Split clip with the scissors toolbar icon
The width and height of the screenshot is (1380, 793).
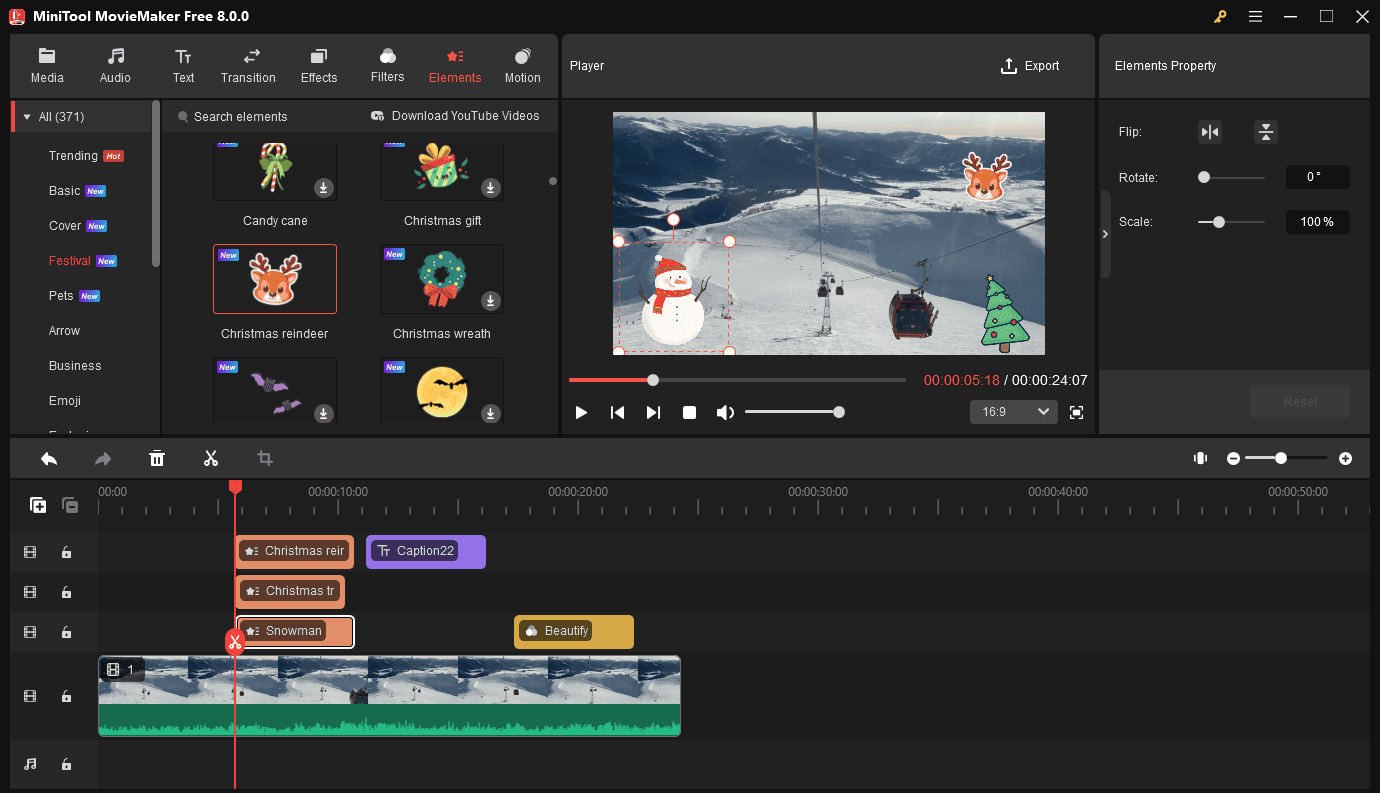[x=211, y=458]
